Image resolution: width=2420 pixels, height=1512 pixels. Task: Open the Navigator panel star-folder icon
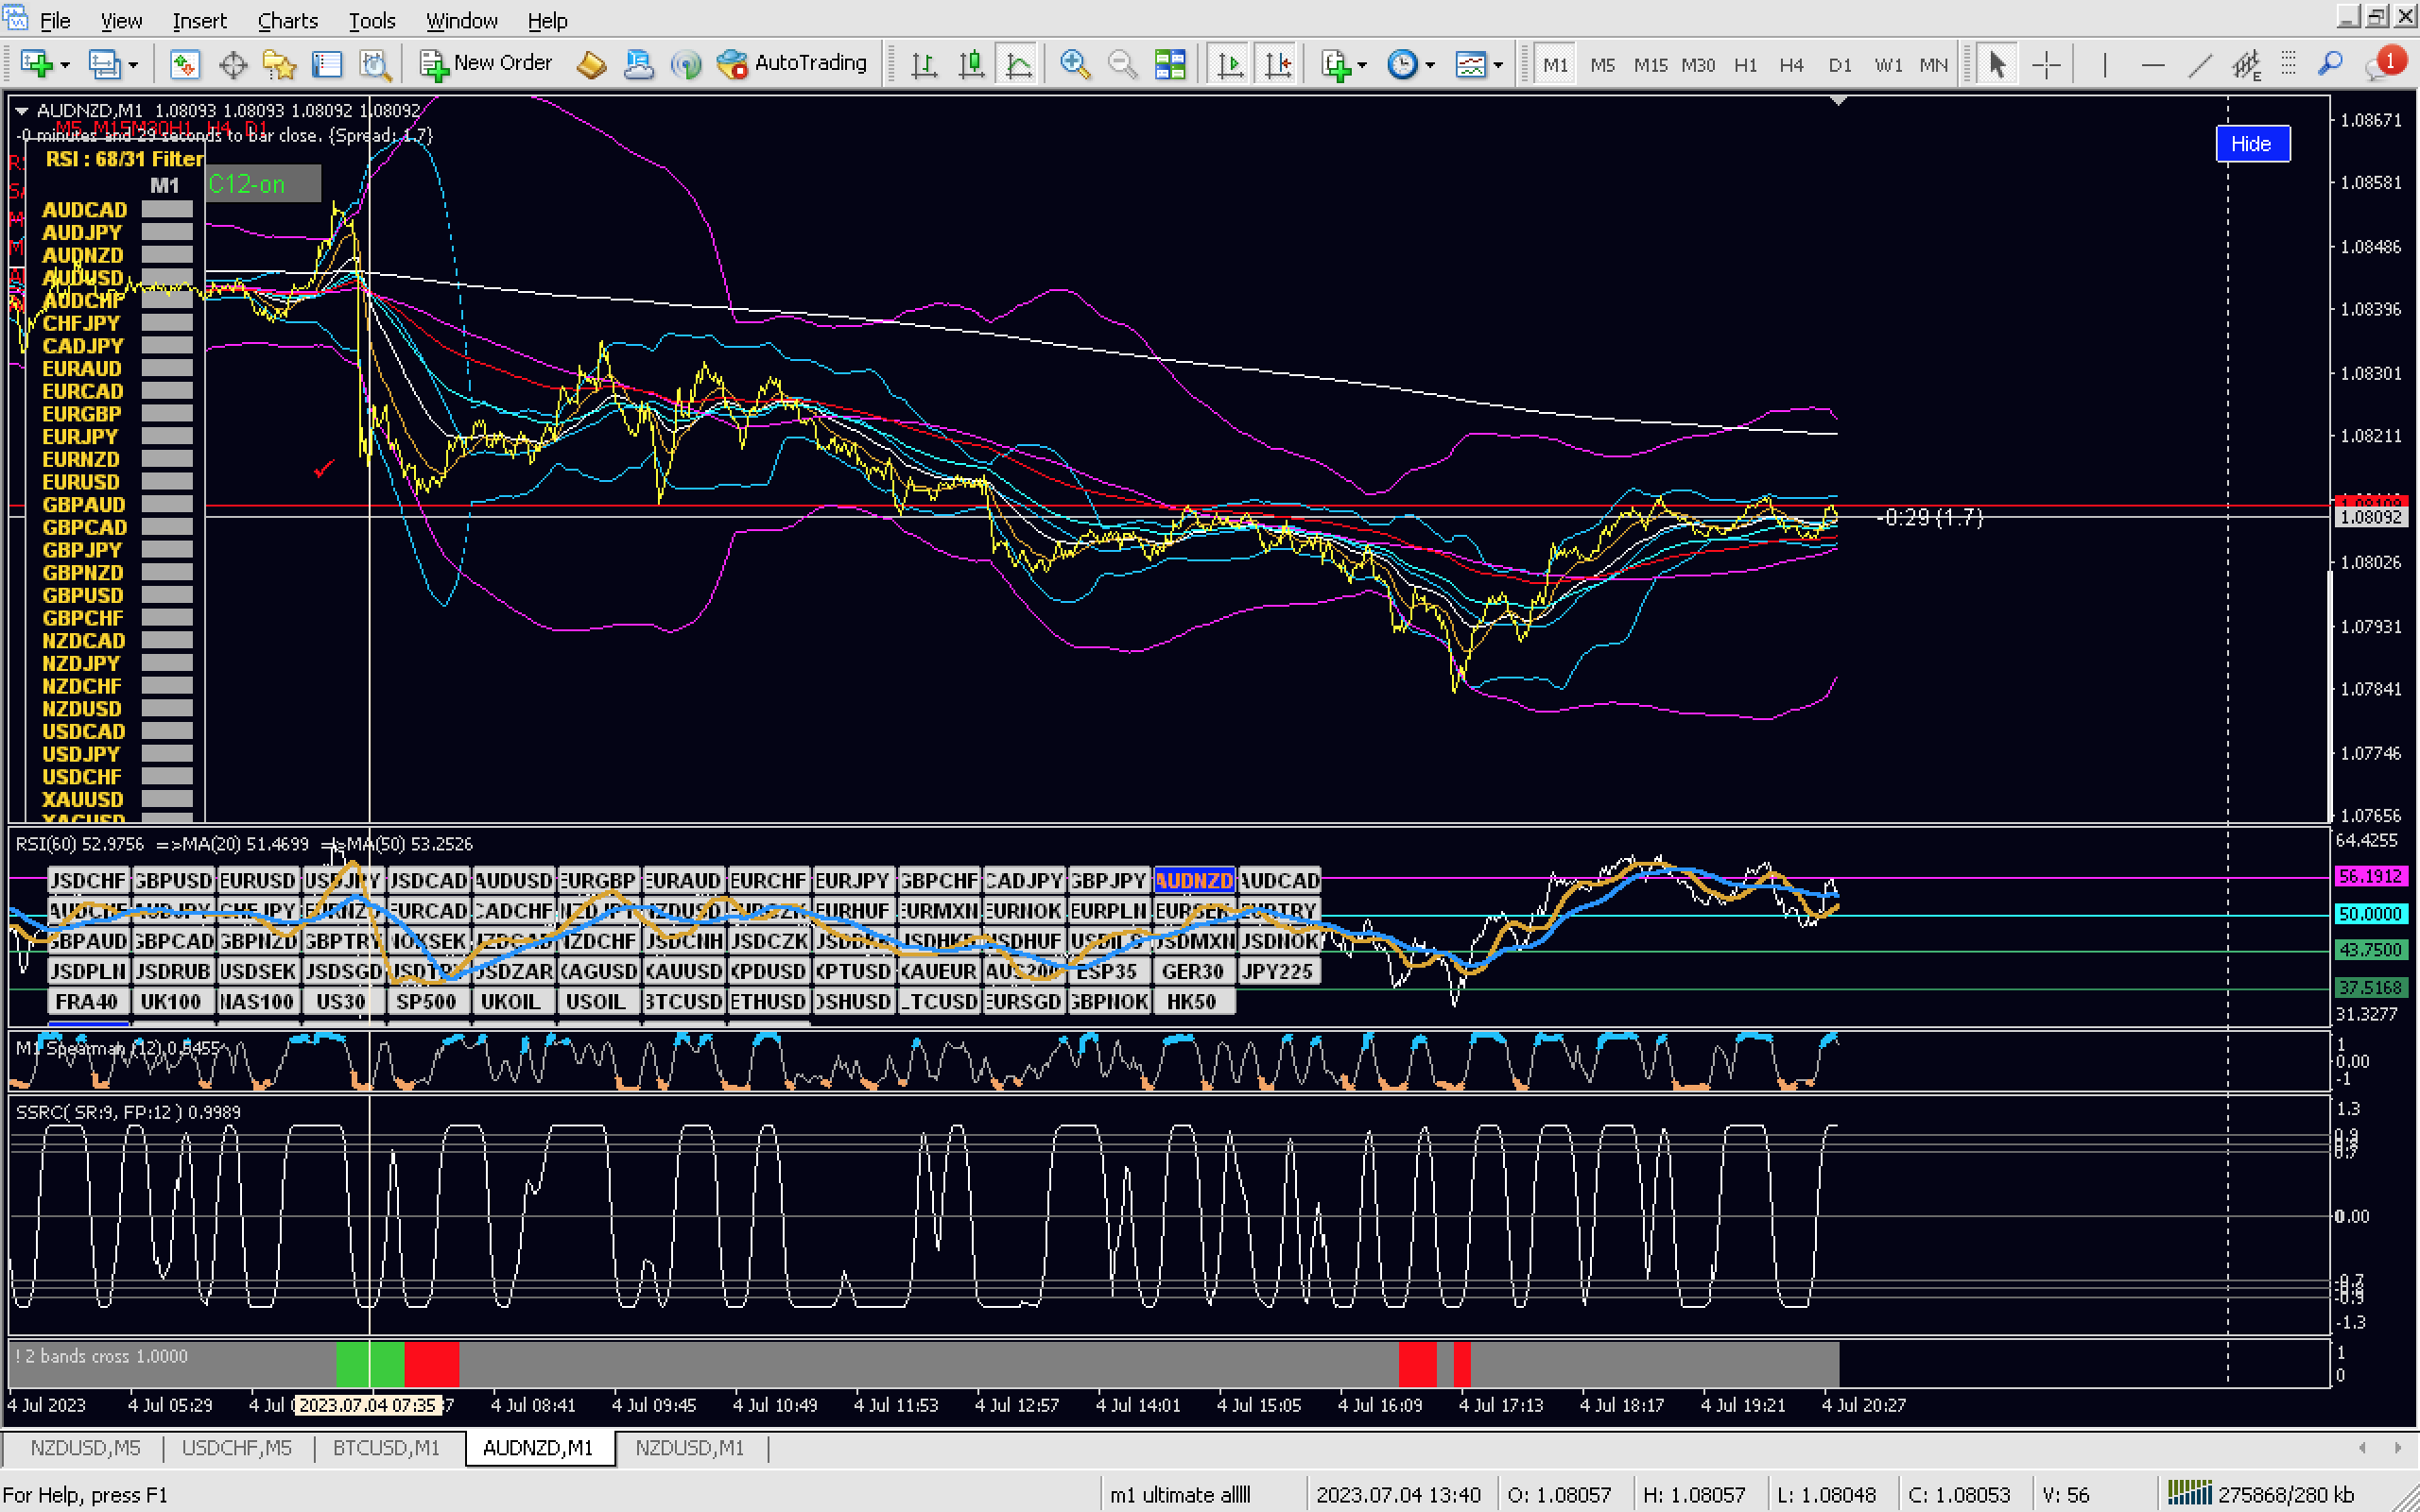(x=279, y=65)
